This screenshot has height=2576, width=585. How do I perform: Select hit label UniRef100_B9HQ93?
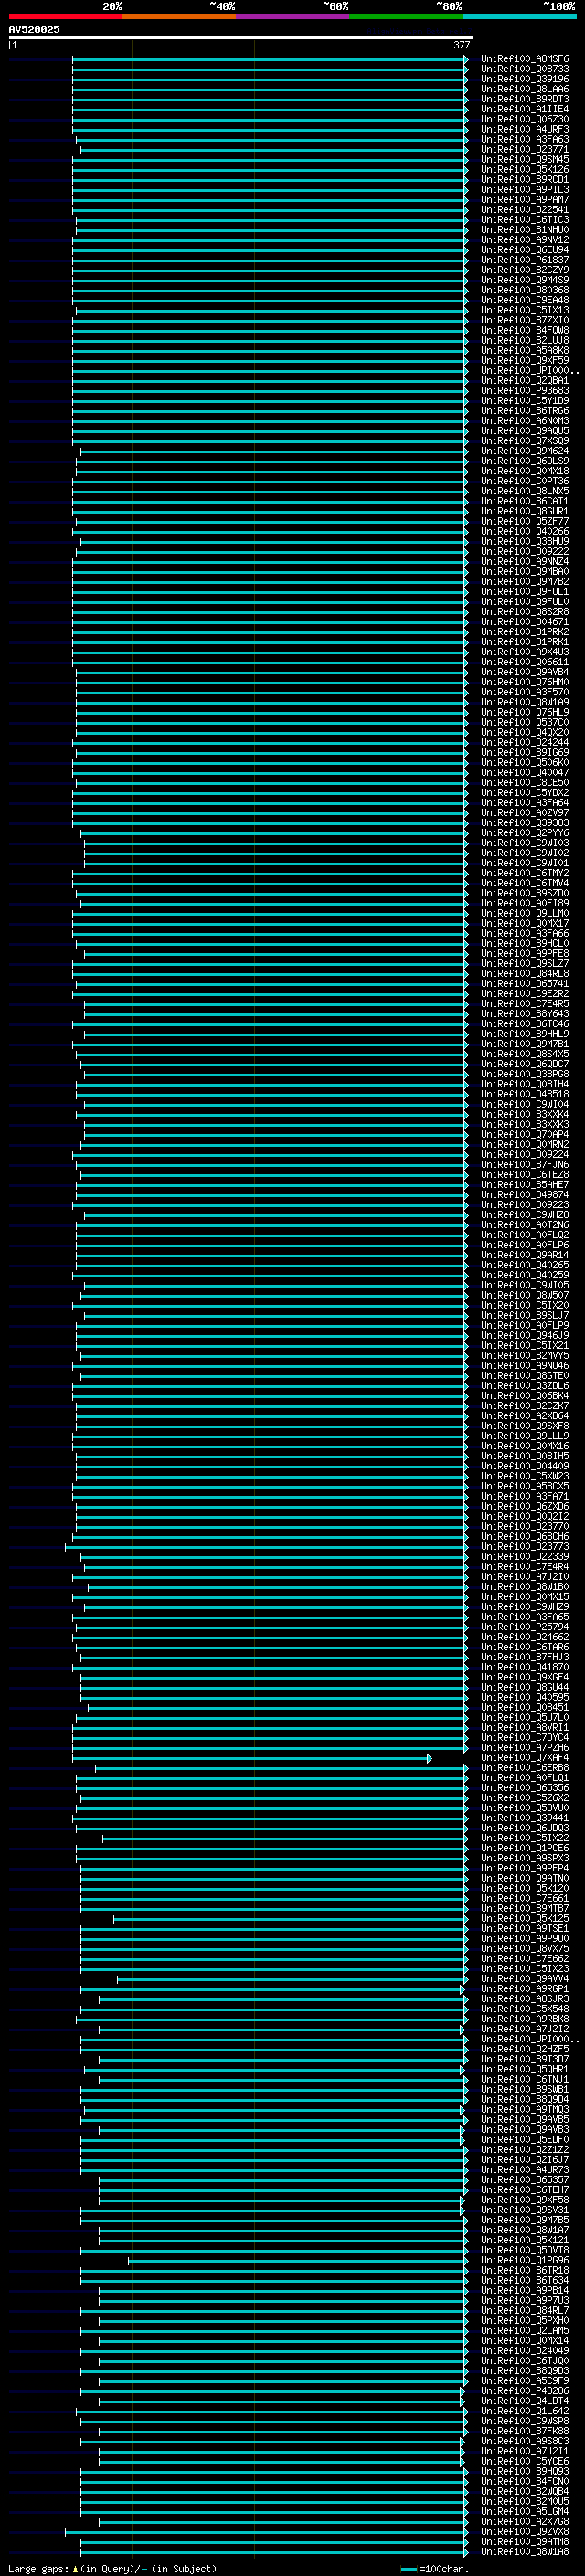point(525,2471)
